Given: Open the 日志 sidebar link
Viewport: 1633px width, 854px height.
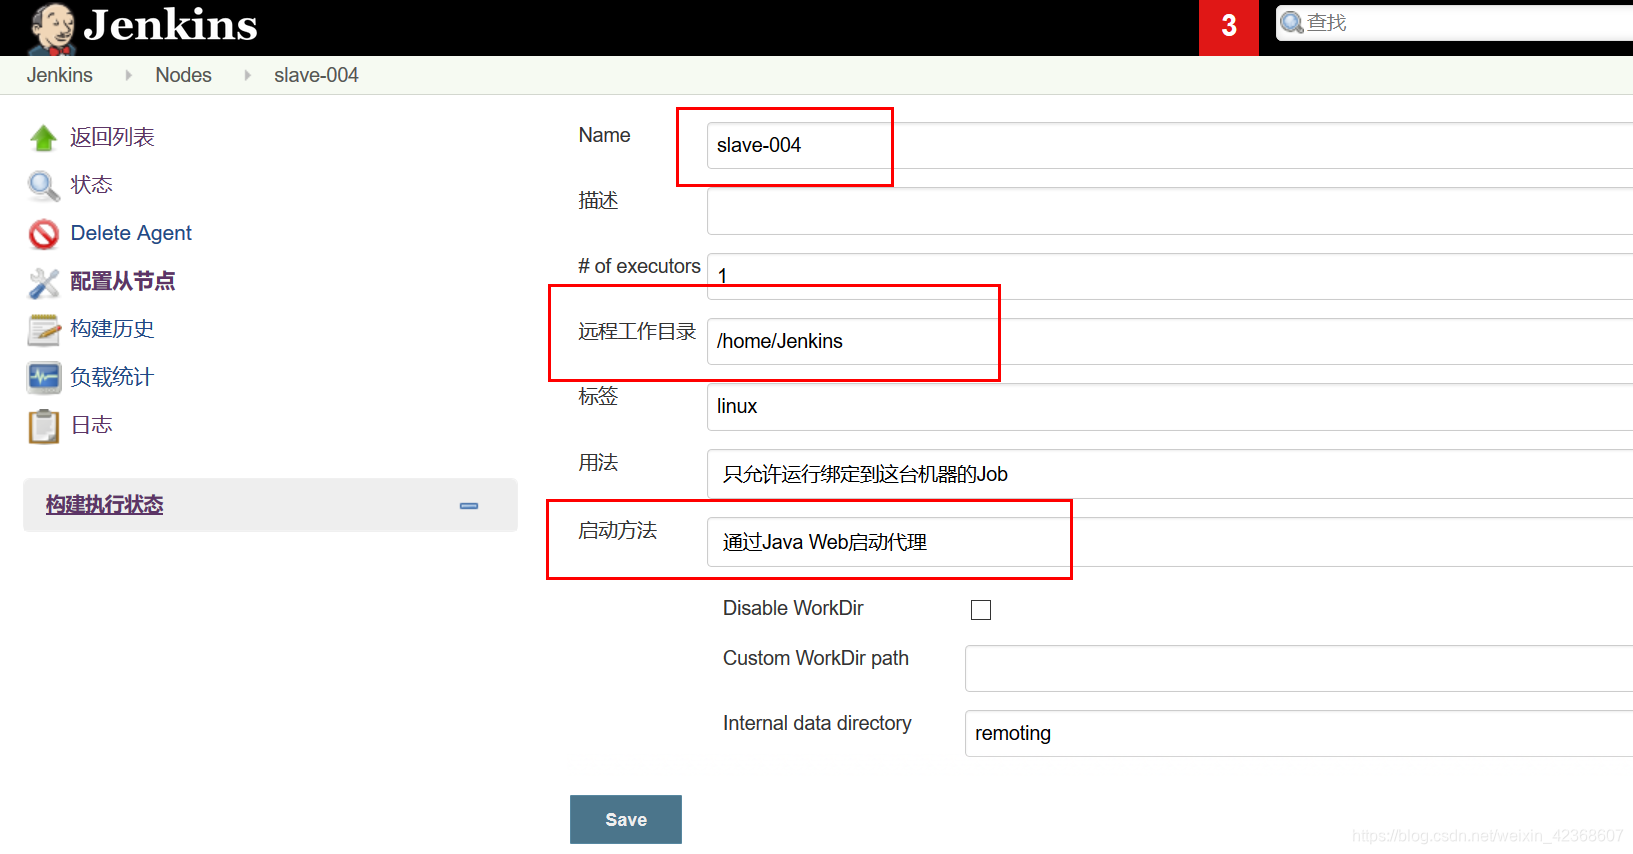Looking at the screenshot, I should coord(91,425).
